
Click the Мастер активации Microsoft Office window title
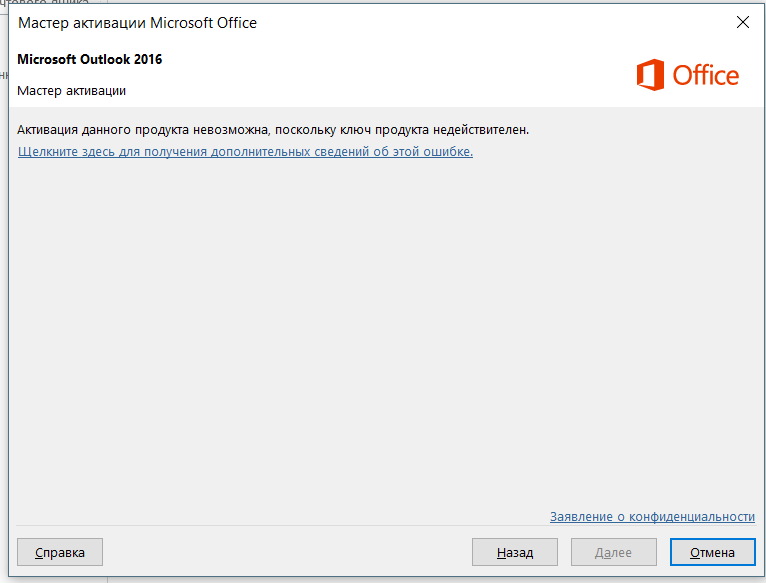click(x=137, y=23)
